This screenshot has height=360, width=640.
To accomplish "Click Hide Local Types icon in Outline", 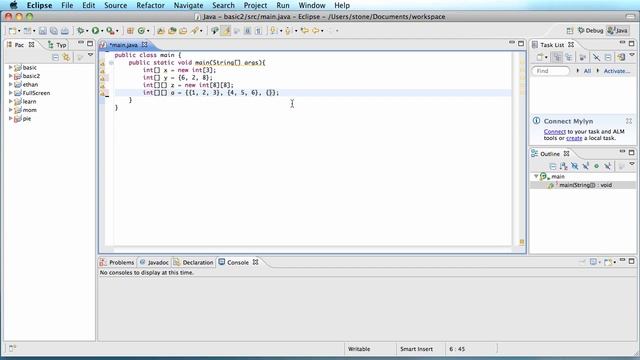I will pos(607,166).
